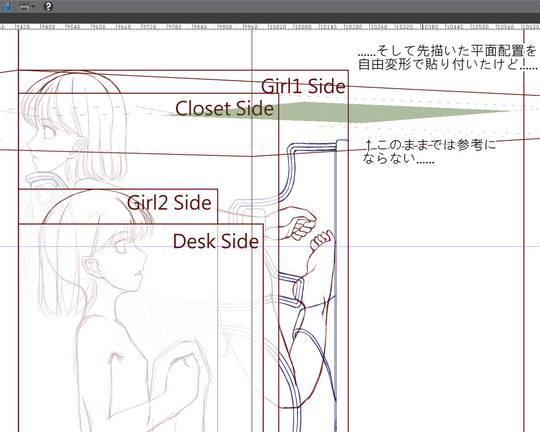
Task: Open the help question mark icon
Action: [49, 6]
